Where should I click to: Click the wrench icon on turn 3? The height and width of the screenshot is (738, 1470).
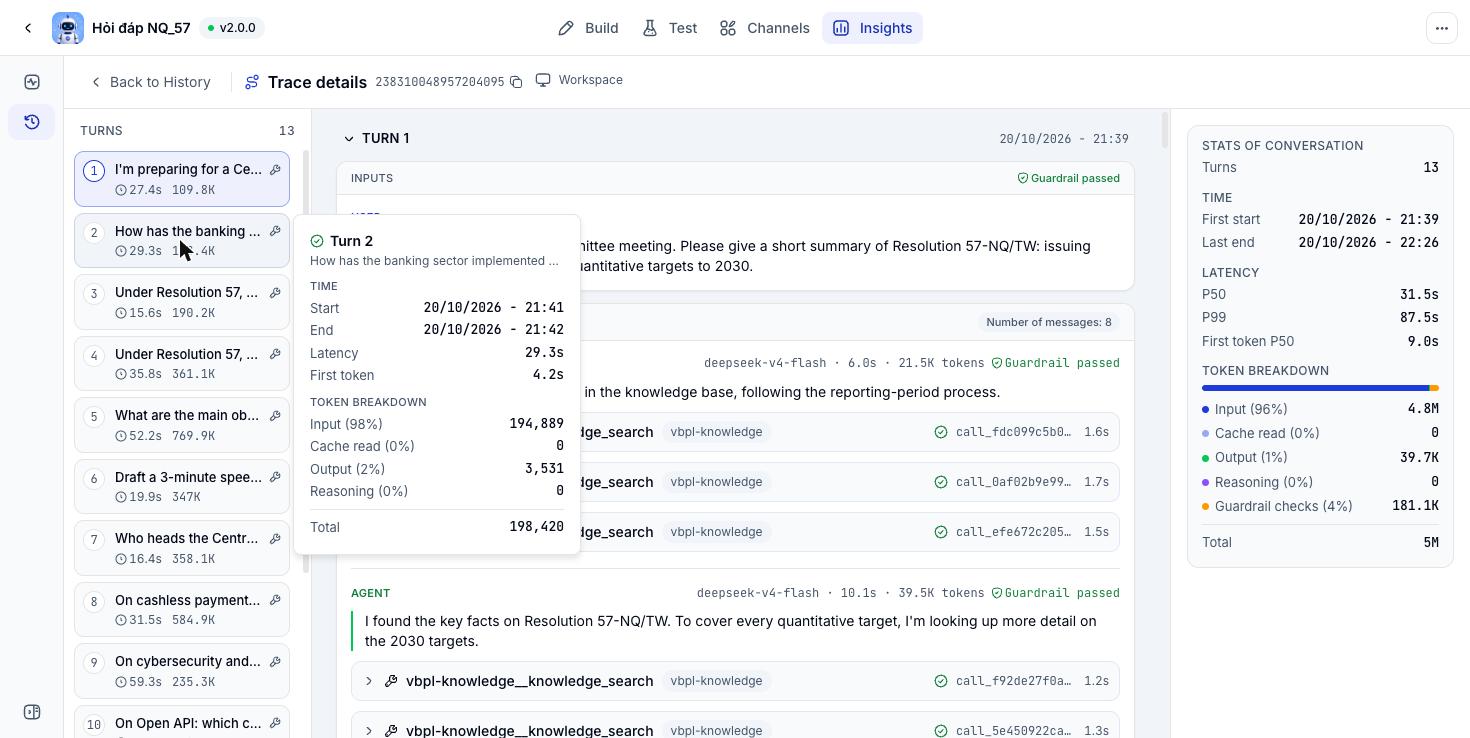point(275,293)
